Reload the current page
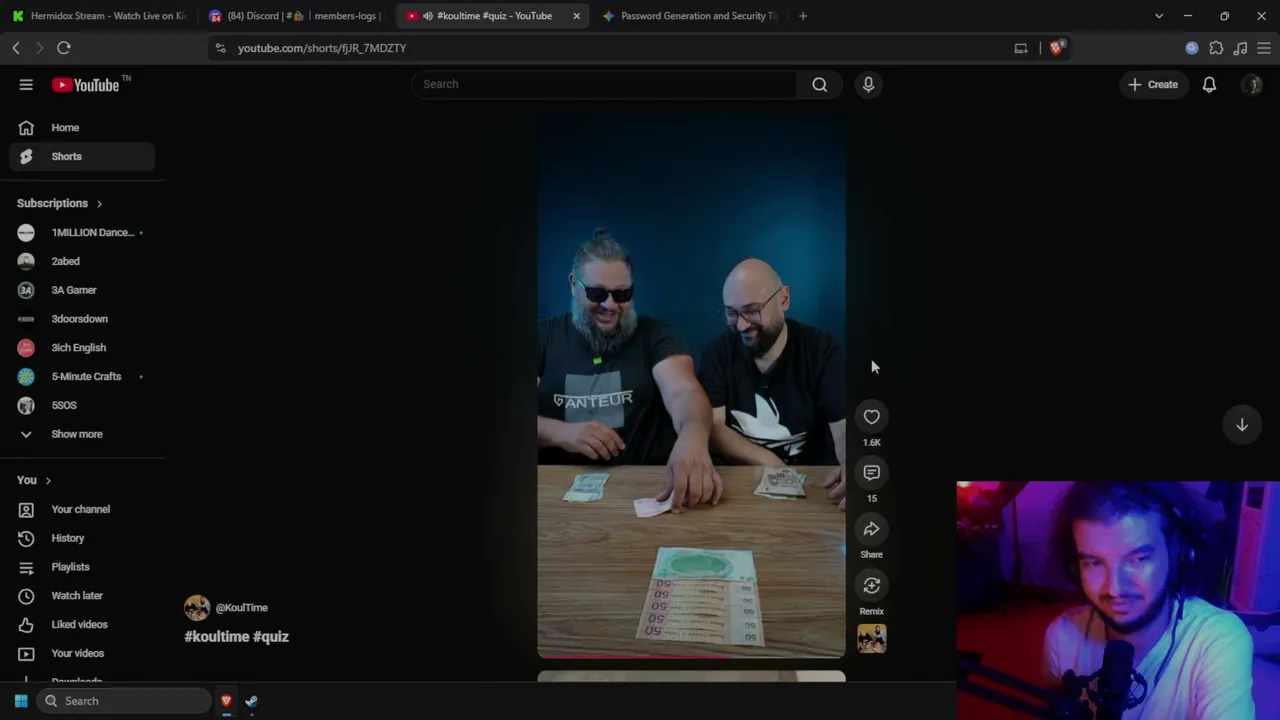Image resolution: width=1280 pixels, height=720 pixels. tap(64, 48)
